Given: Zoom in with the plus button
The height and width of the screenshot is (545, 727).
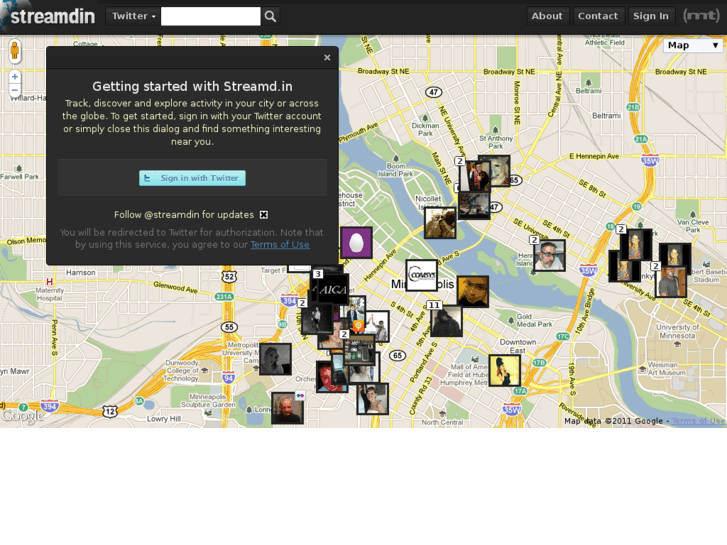Looking at the screenshot, I should [x=15, y=77].
